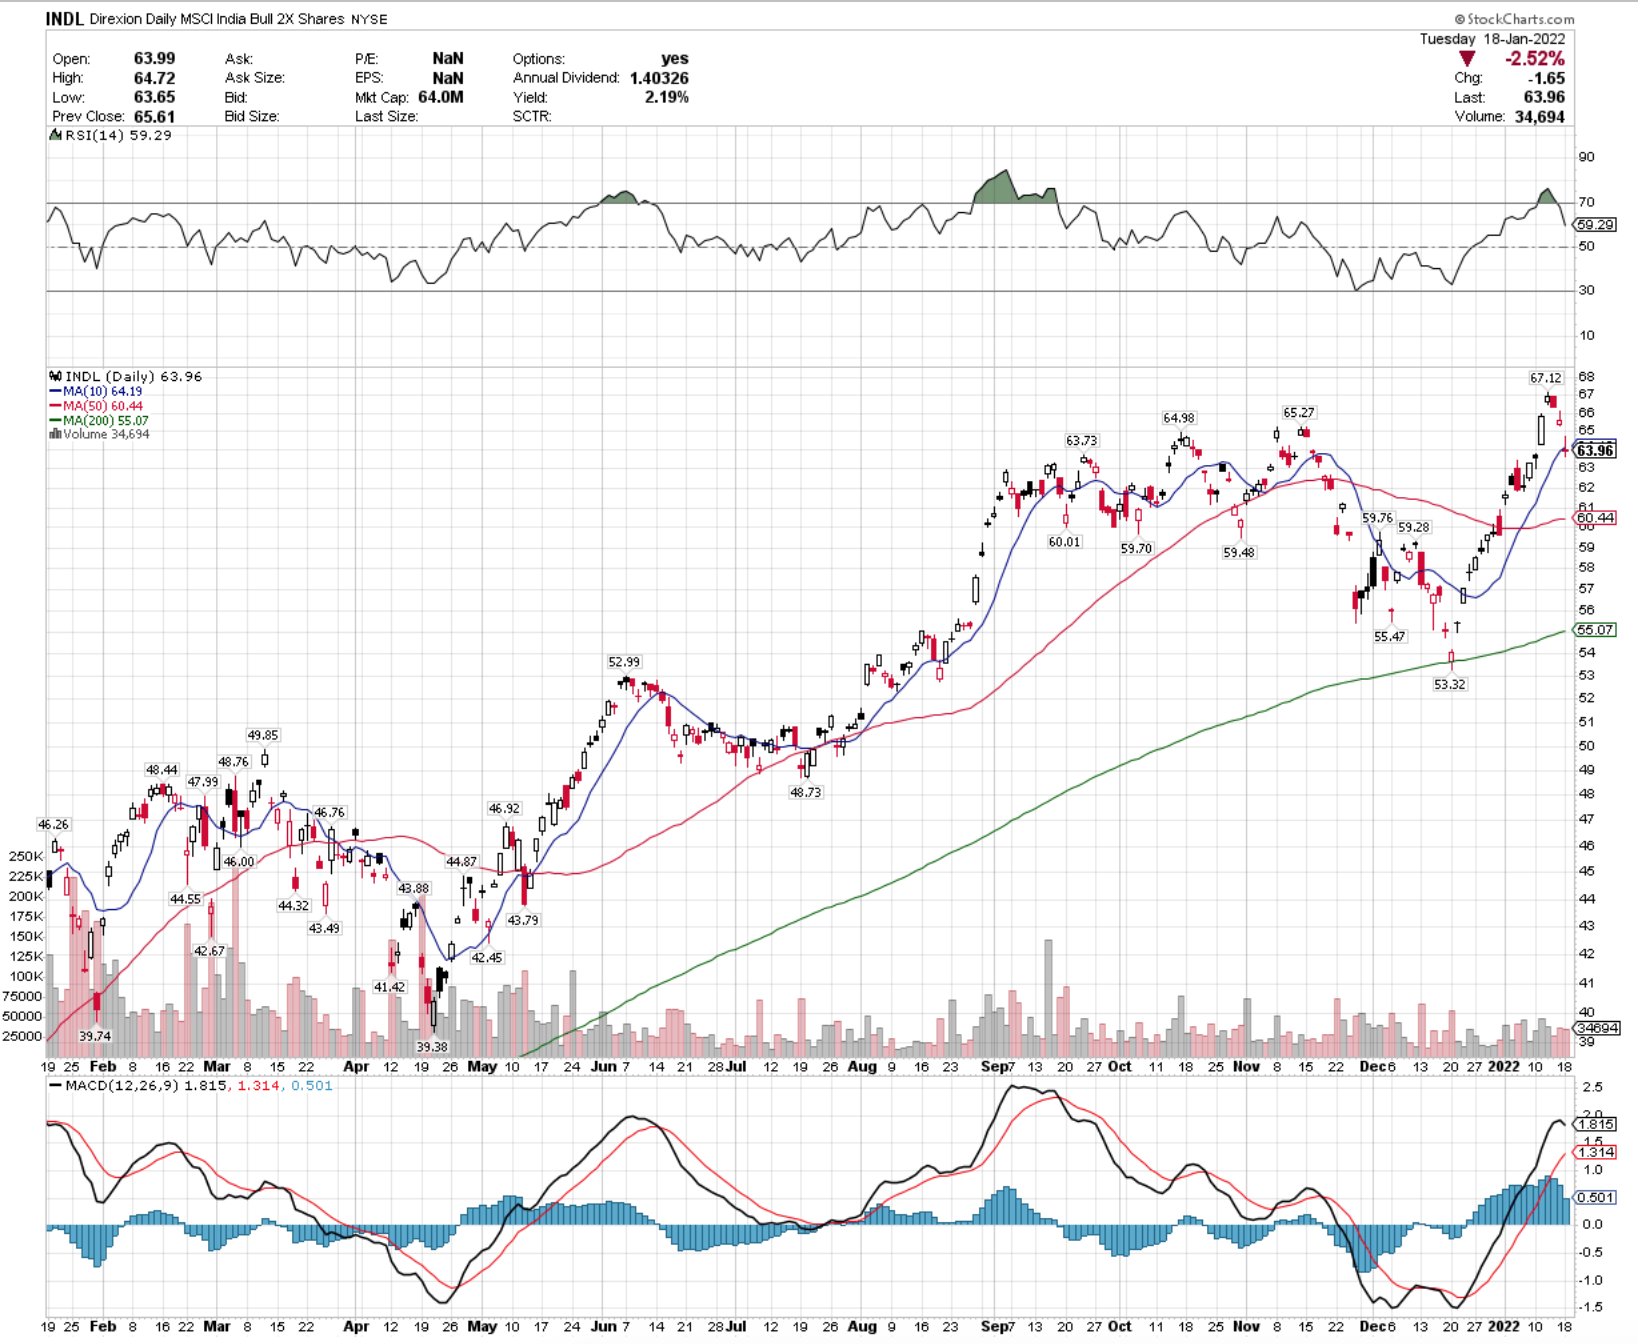Screen dimensions: 1638x1344
Task: Click the 64.98 October peak annotation
Action: (x=1179, y=418)
